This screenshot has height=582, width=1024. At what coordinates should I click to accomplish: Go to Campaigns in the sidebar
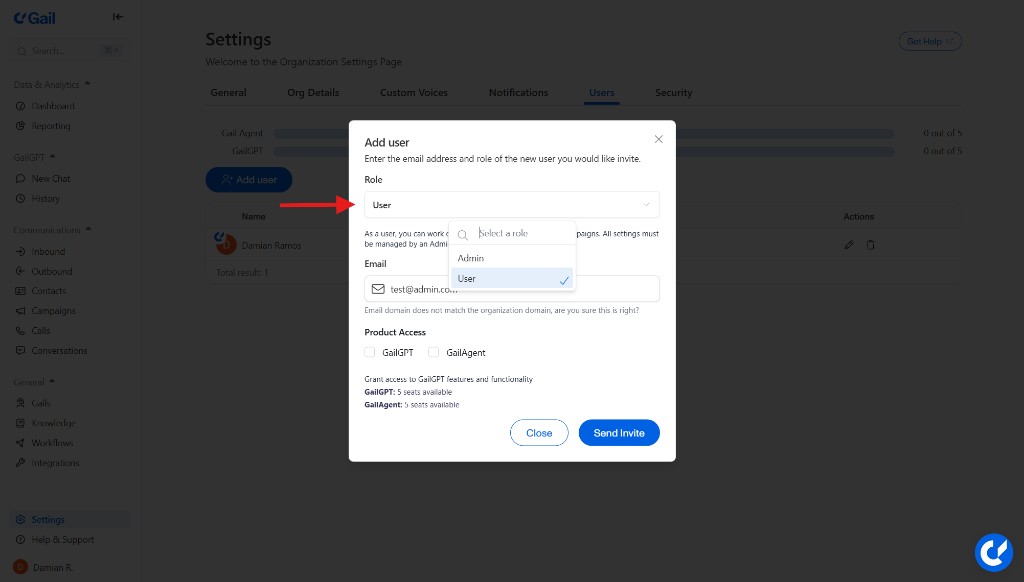(x=53, y=311)
